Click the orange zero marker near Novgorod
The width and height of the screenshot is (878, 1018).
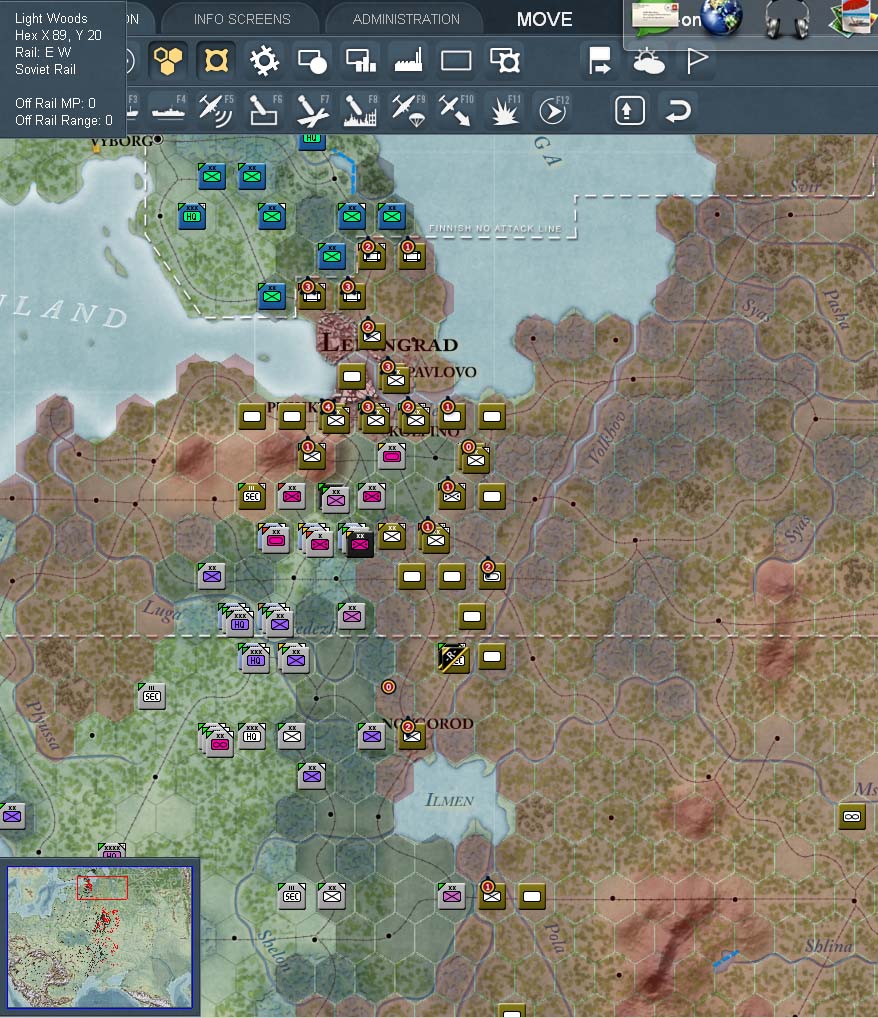[x=388, y=686]
